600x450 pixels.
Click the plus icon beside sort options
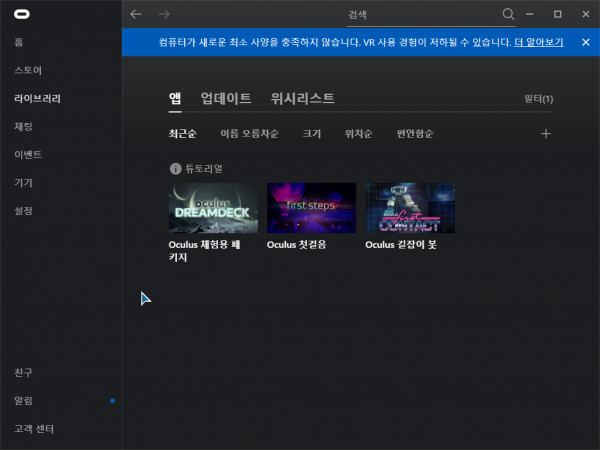pos(546,134)
